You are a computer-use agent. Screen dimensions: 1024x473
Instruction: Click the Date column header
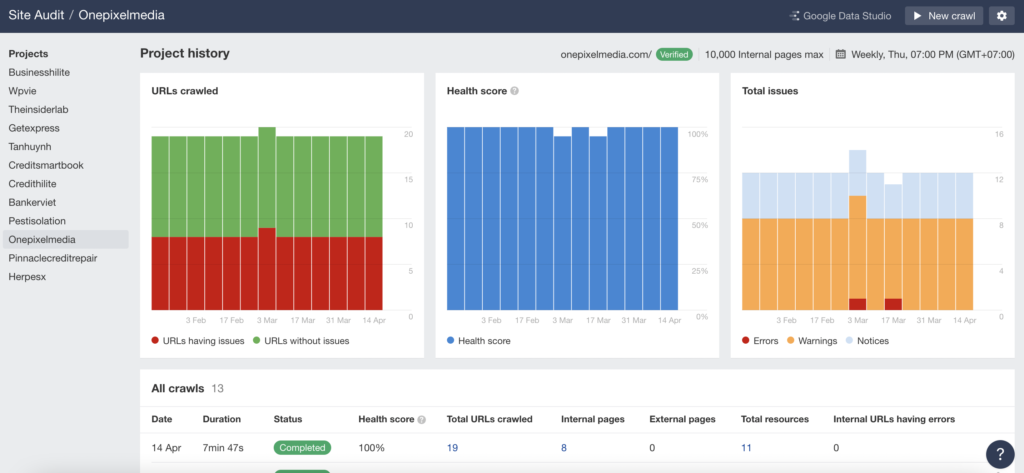click(162, 419)
